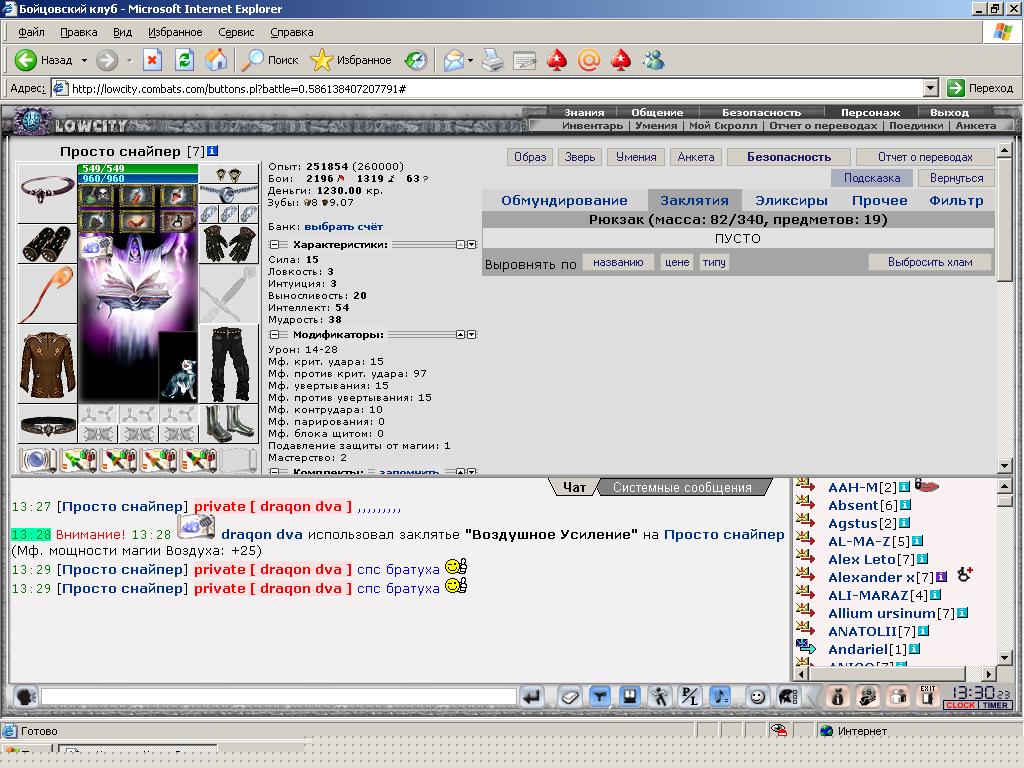The image size is (1024, 768).
Task: Switch to the Эликсиры tab
Action: point(791,200)
